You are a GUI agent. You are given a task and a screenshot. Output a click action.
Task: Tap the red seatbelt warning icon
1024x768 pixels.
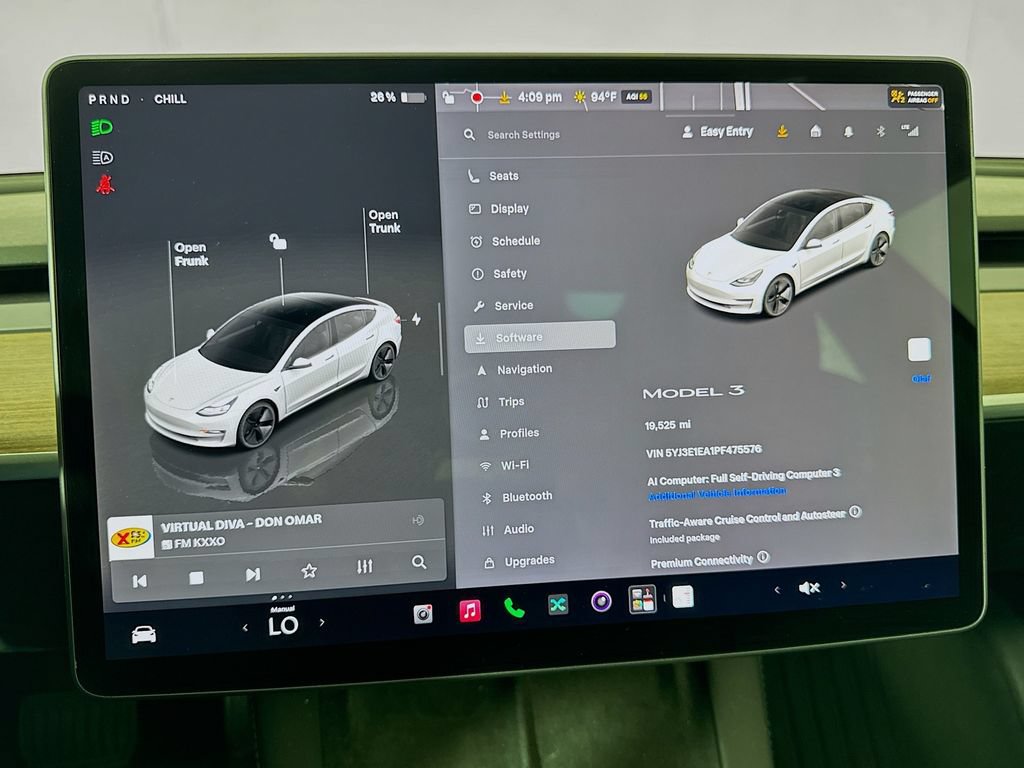point(105,185)
